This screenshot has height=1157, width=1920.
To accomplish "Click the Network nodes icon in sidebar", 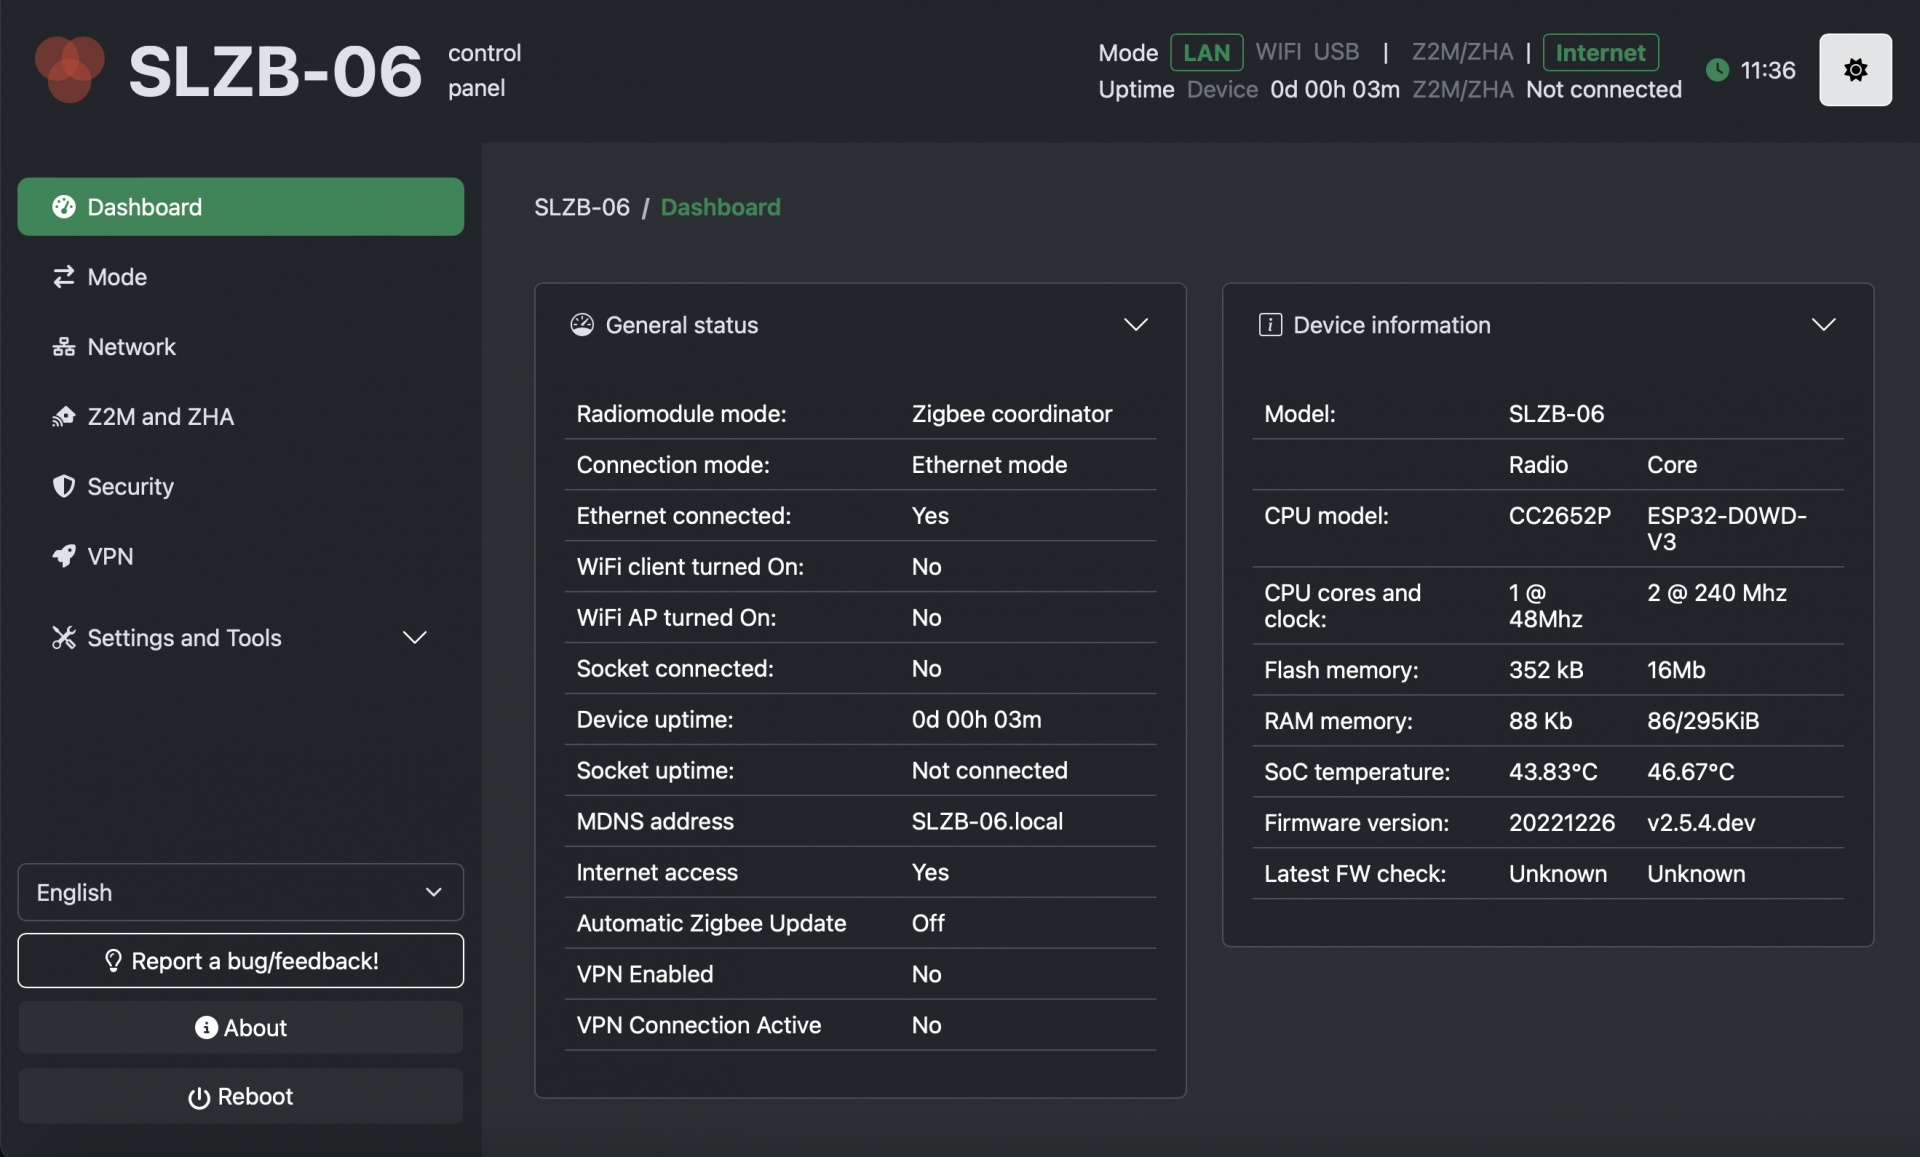I will click(x=64, y=347).
